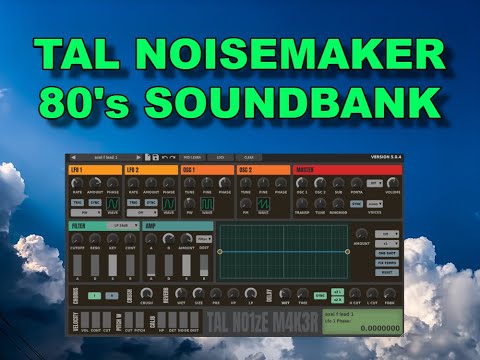Click the LFO 2 Phase knob
Viewport: 480px width, 360px height.
(169, 183)
